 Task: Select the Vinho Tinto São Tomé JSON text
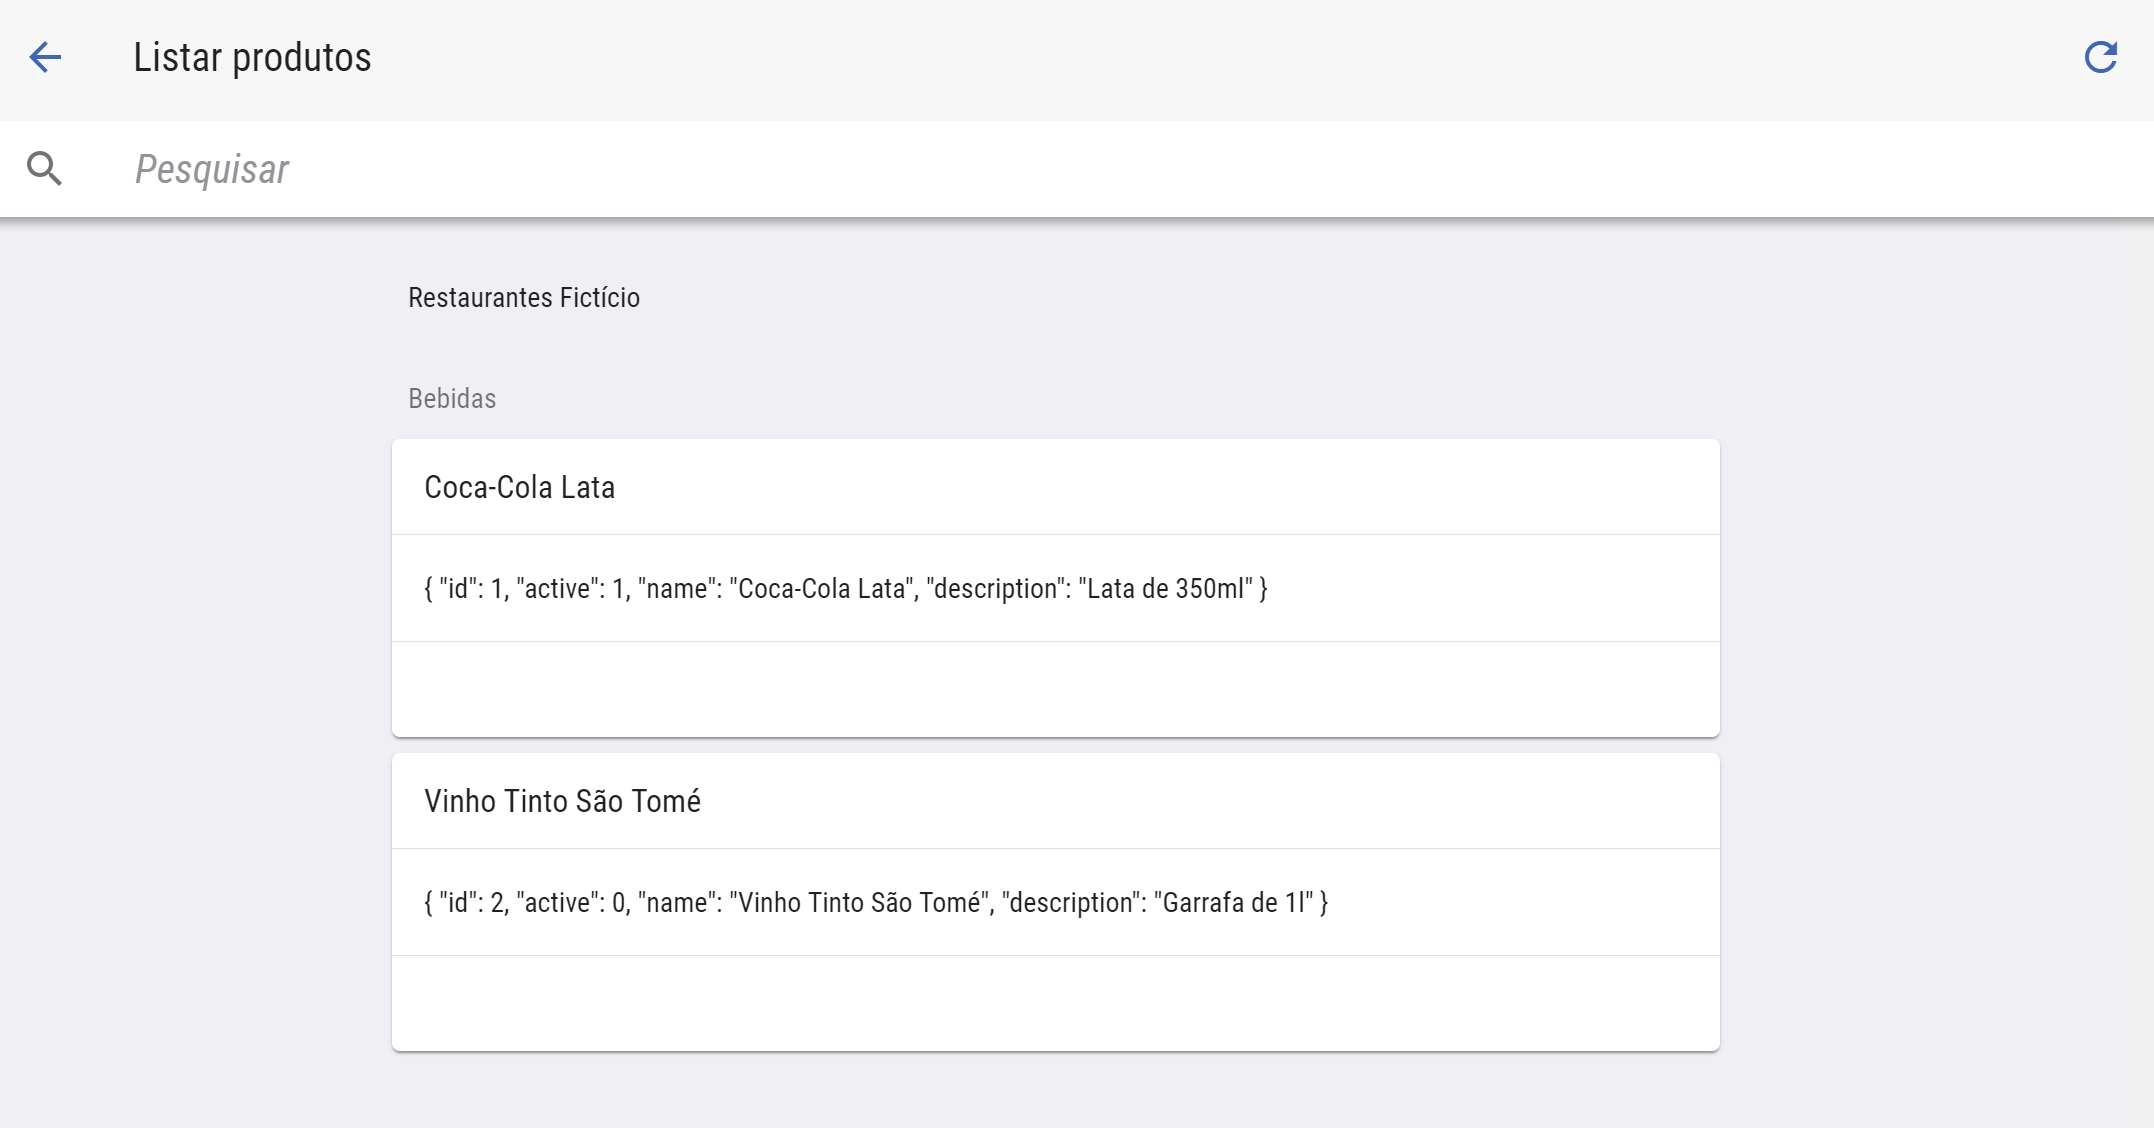point(875,902)
